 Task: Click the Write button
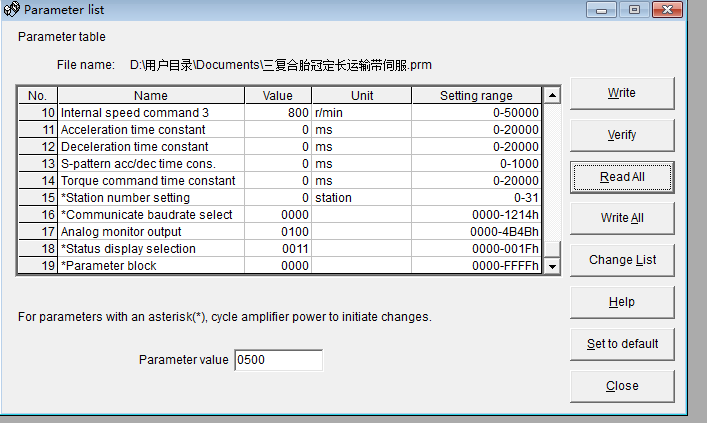click(621, 93)
